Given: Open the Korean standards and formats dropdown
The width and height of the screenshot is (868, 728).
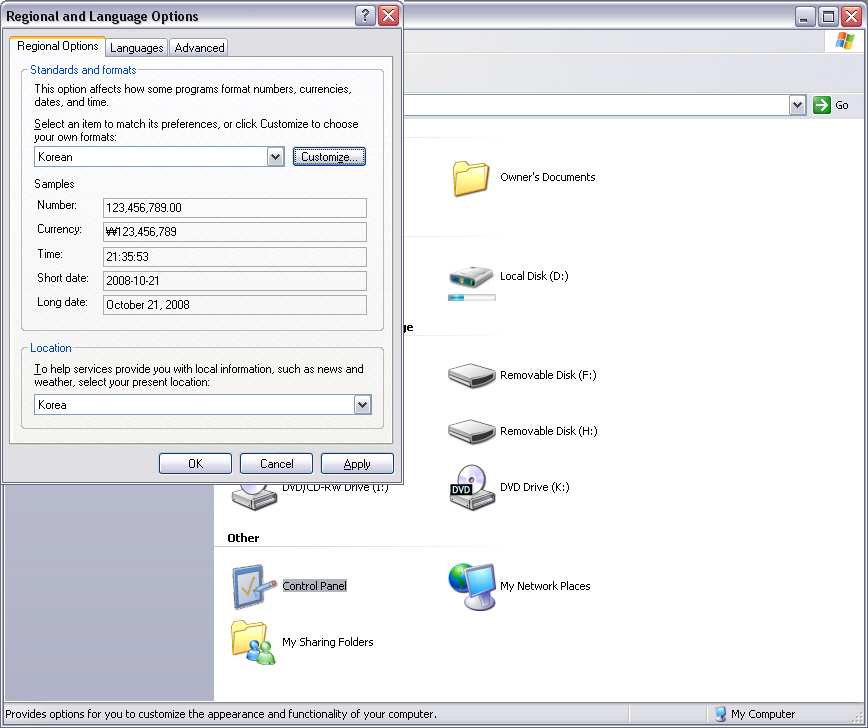Looking at the screenshot, I should 275,157.
